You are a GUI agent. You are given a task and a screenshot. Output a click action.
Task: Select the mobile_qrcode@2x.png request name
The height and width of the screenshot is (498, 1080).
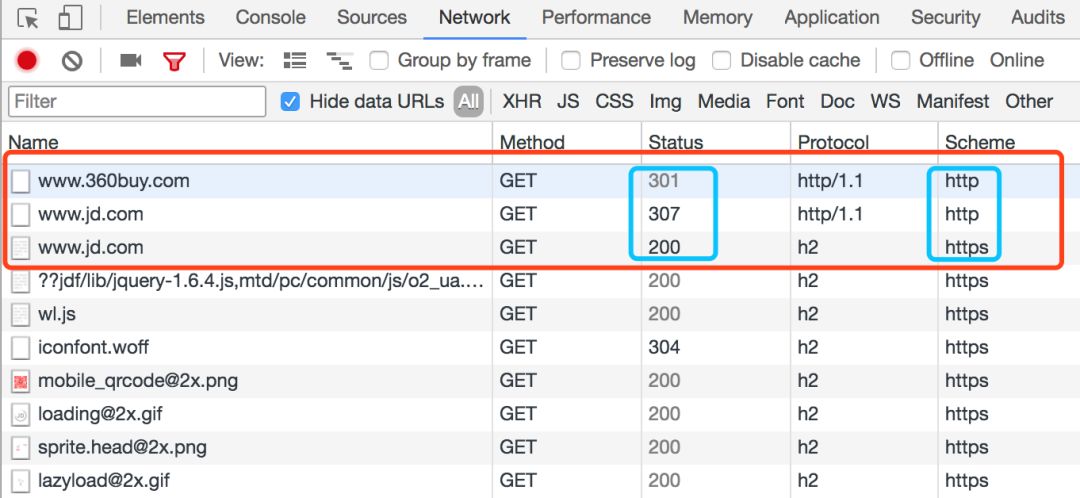(x=138, y=381)
